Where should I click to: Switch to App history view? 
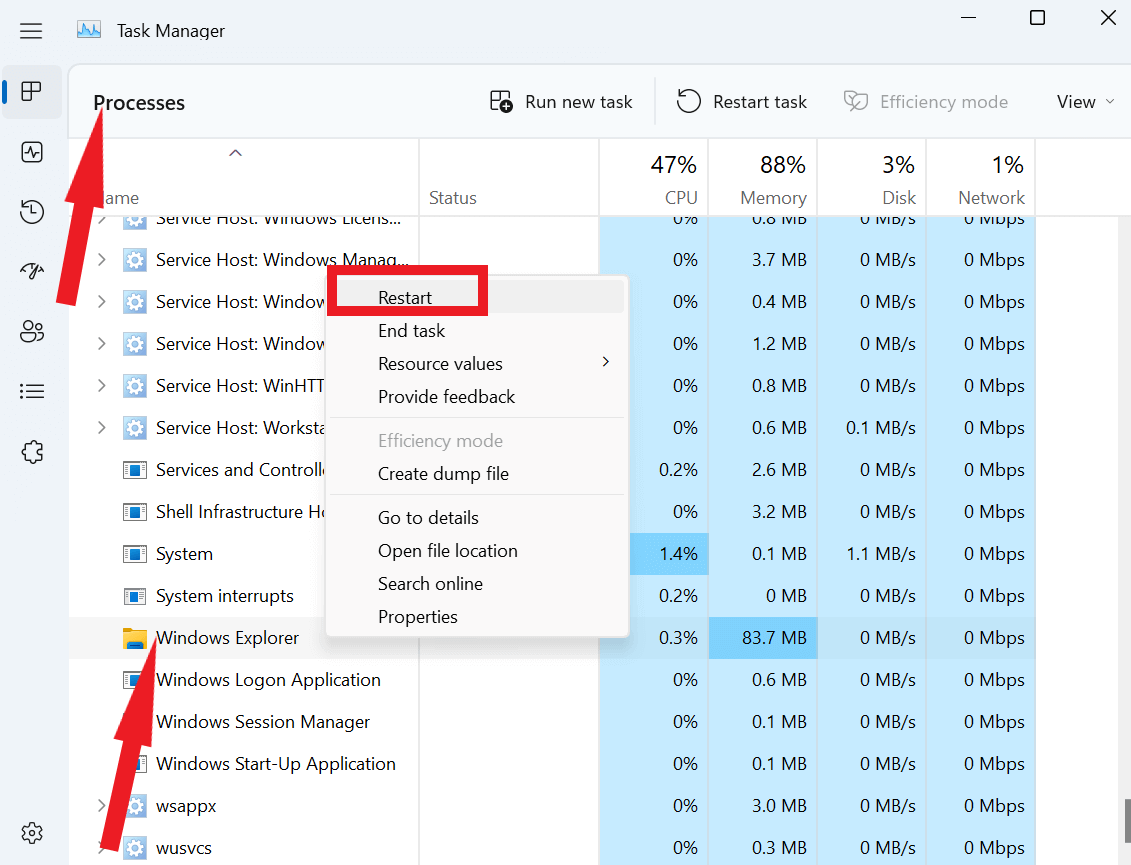[x=31, y=211]
